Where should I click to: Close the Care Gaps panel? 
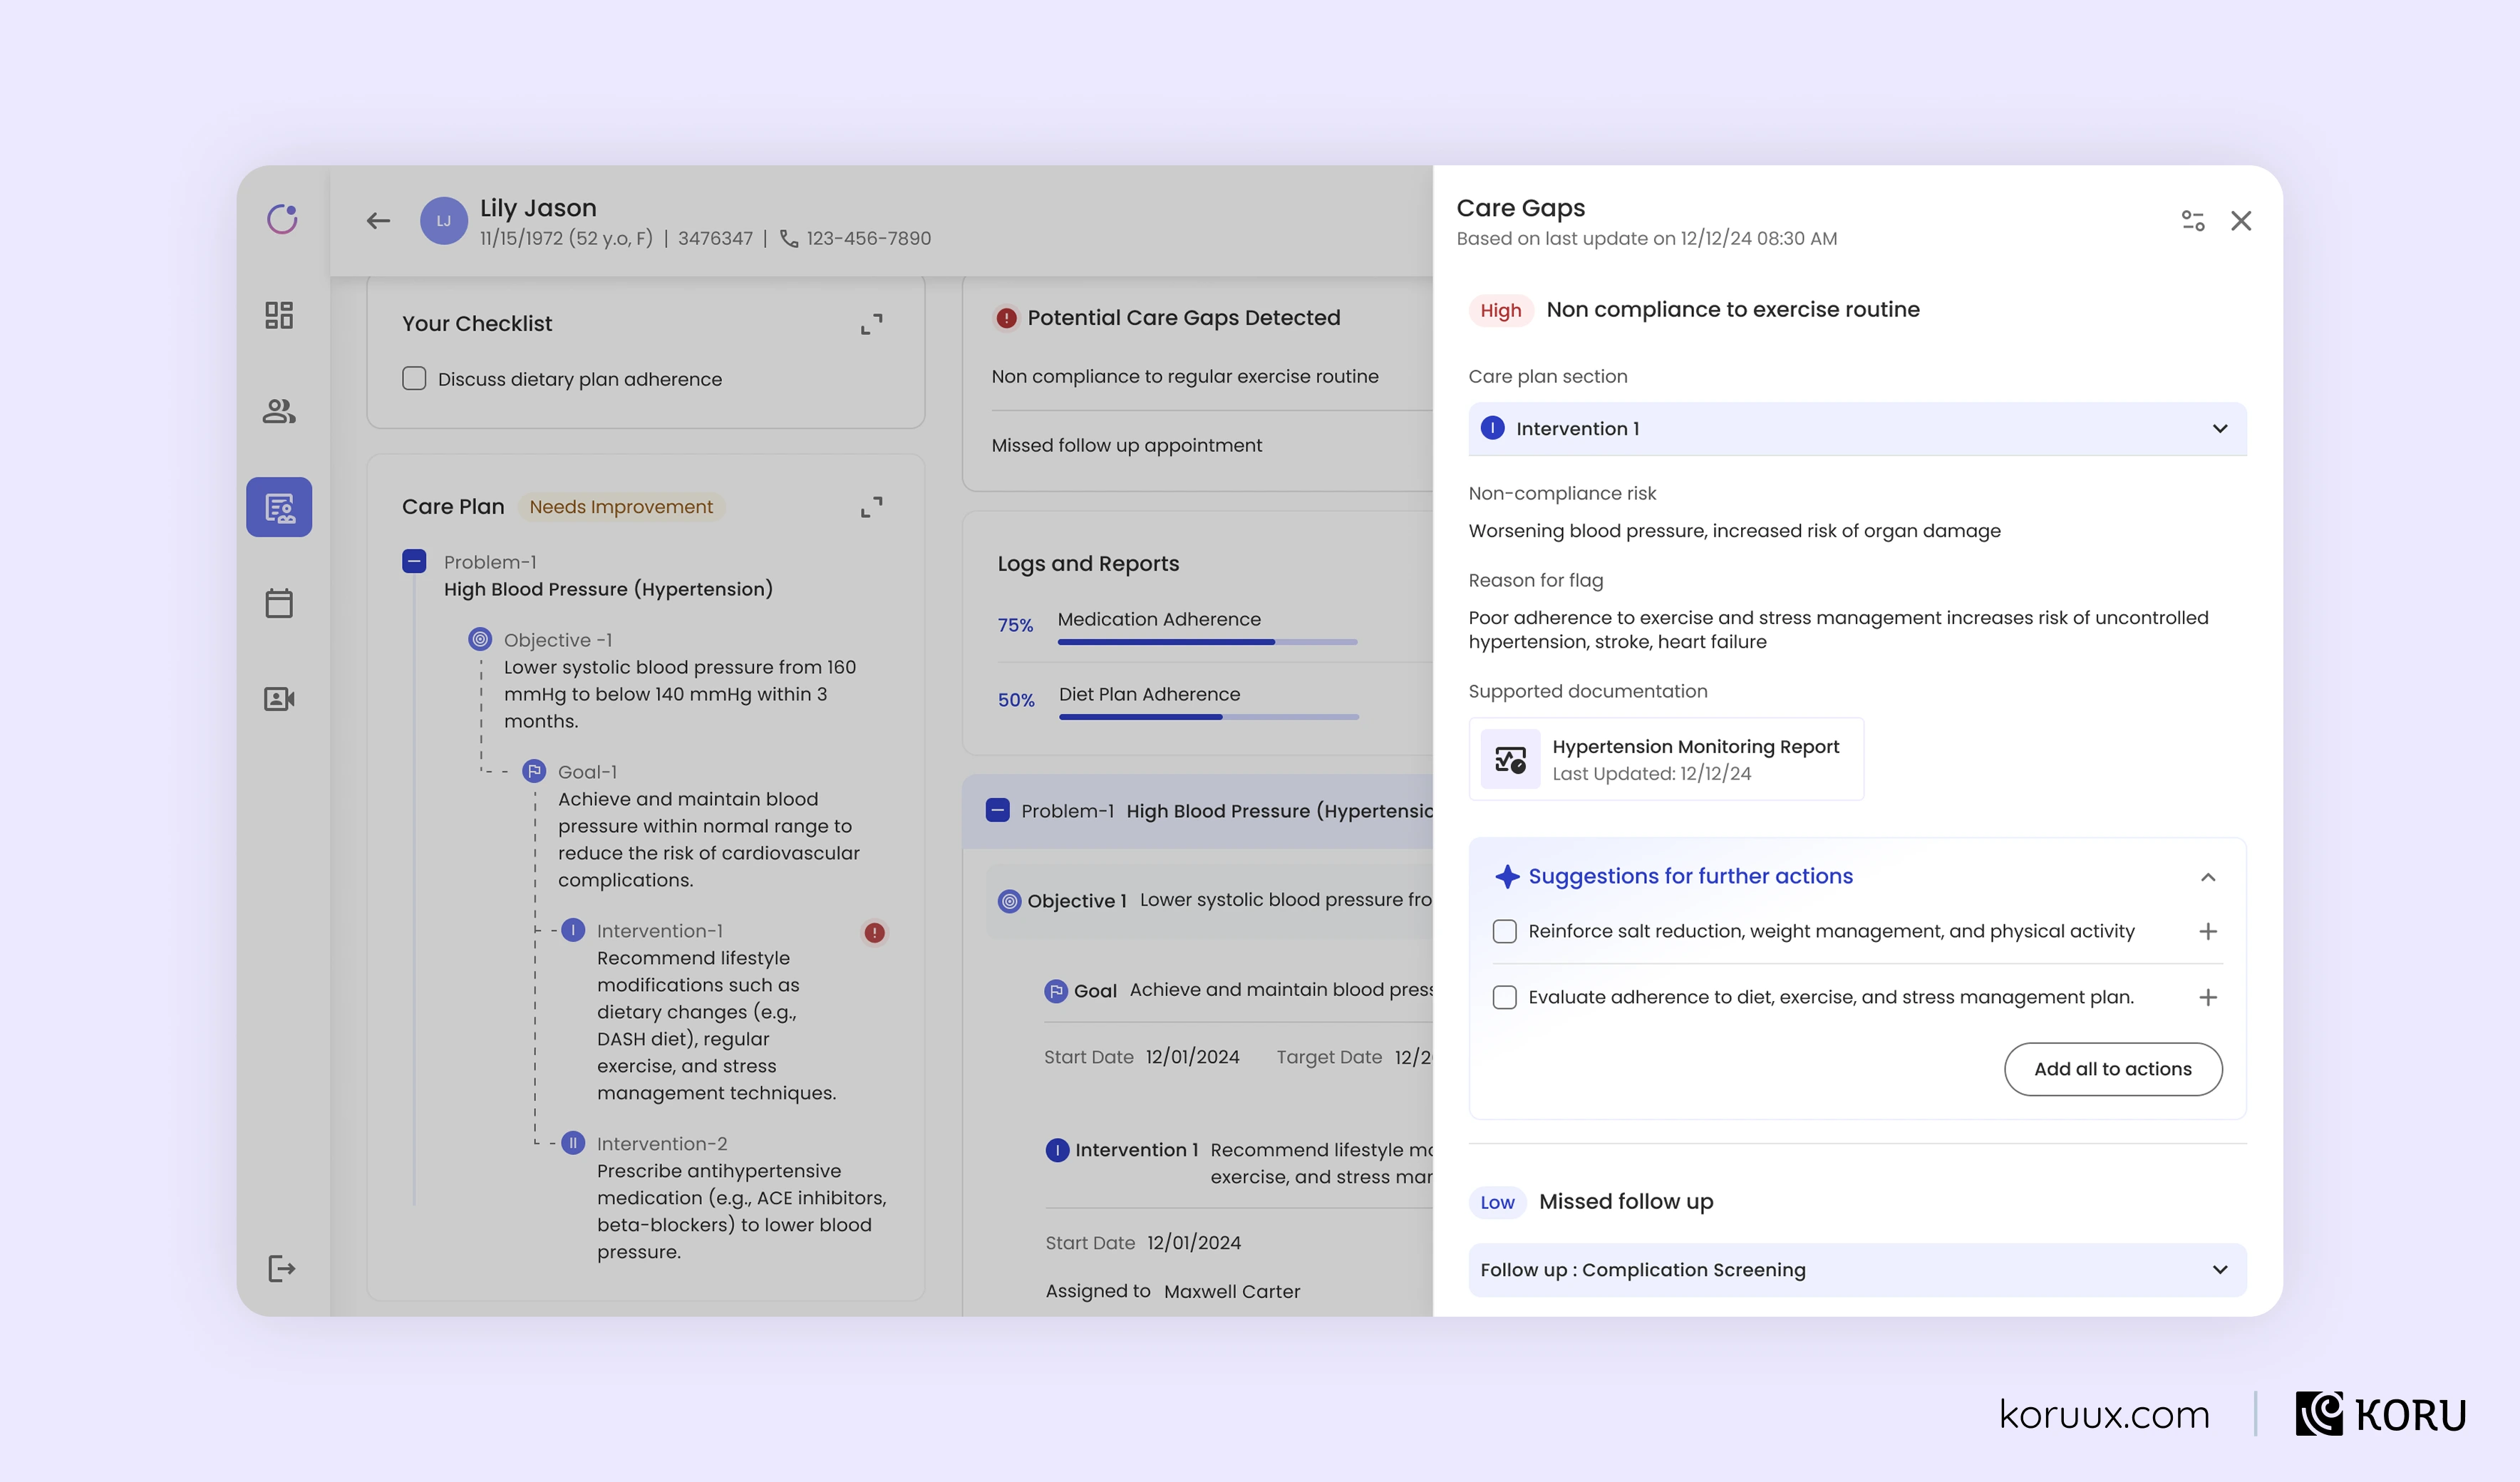[2241, 221]
